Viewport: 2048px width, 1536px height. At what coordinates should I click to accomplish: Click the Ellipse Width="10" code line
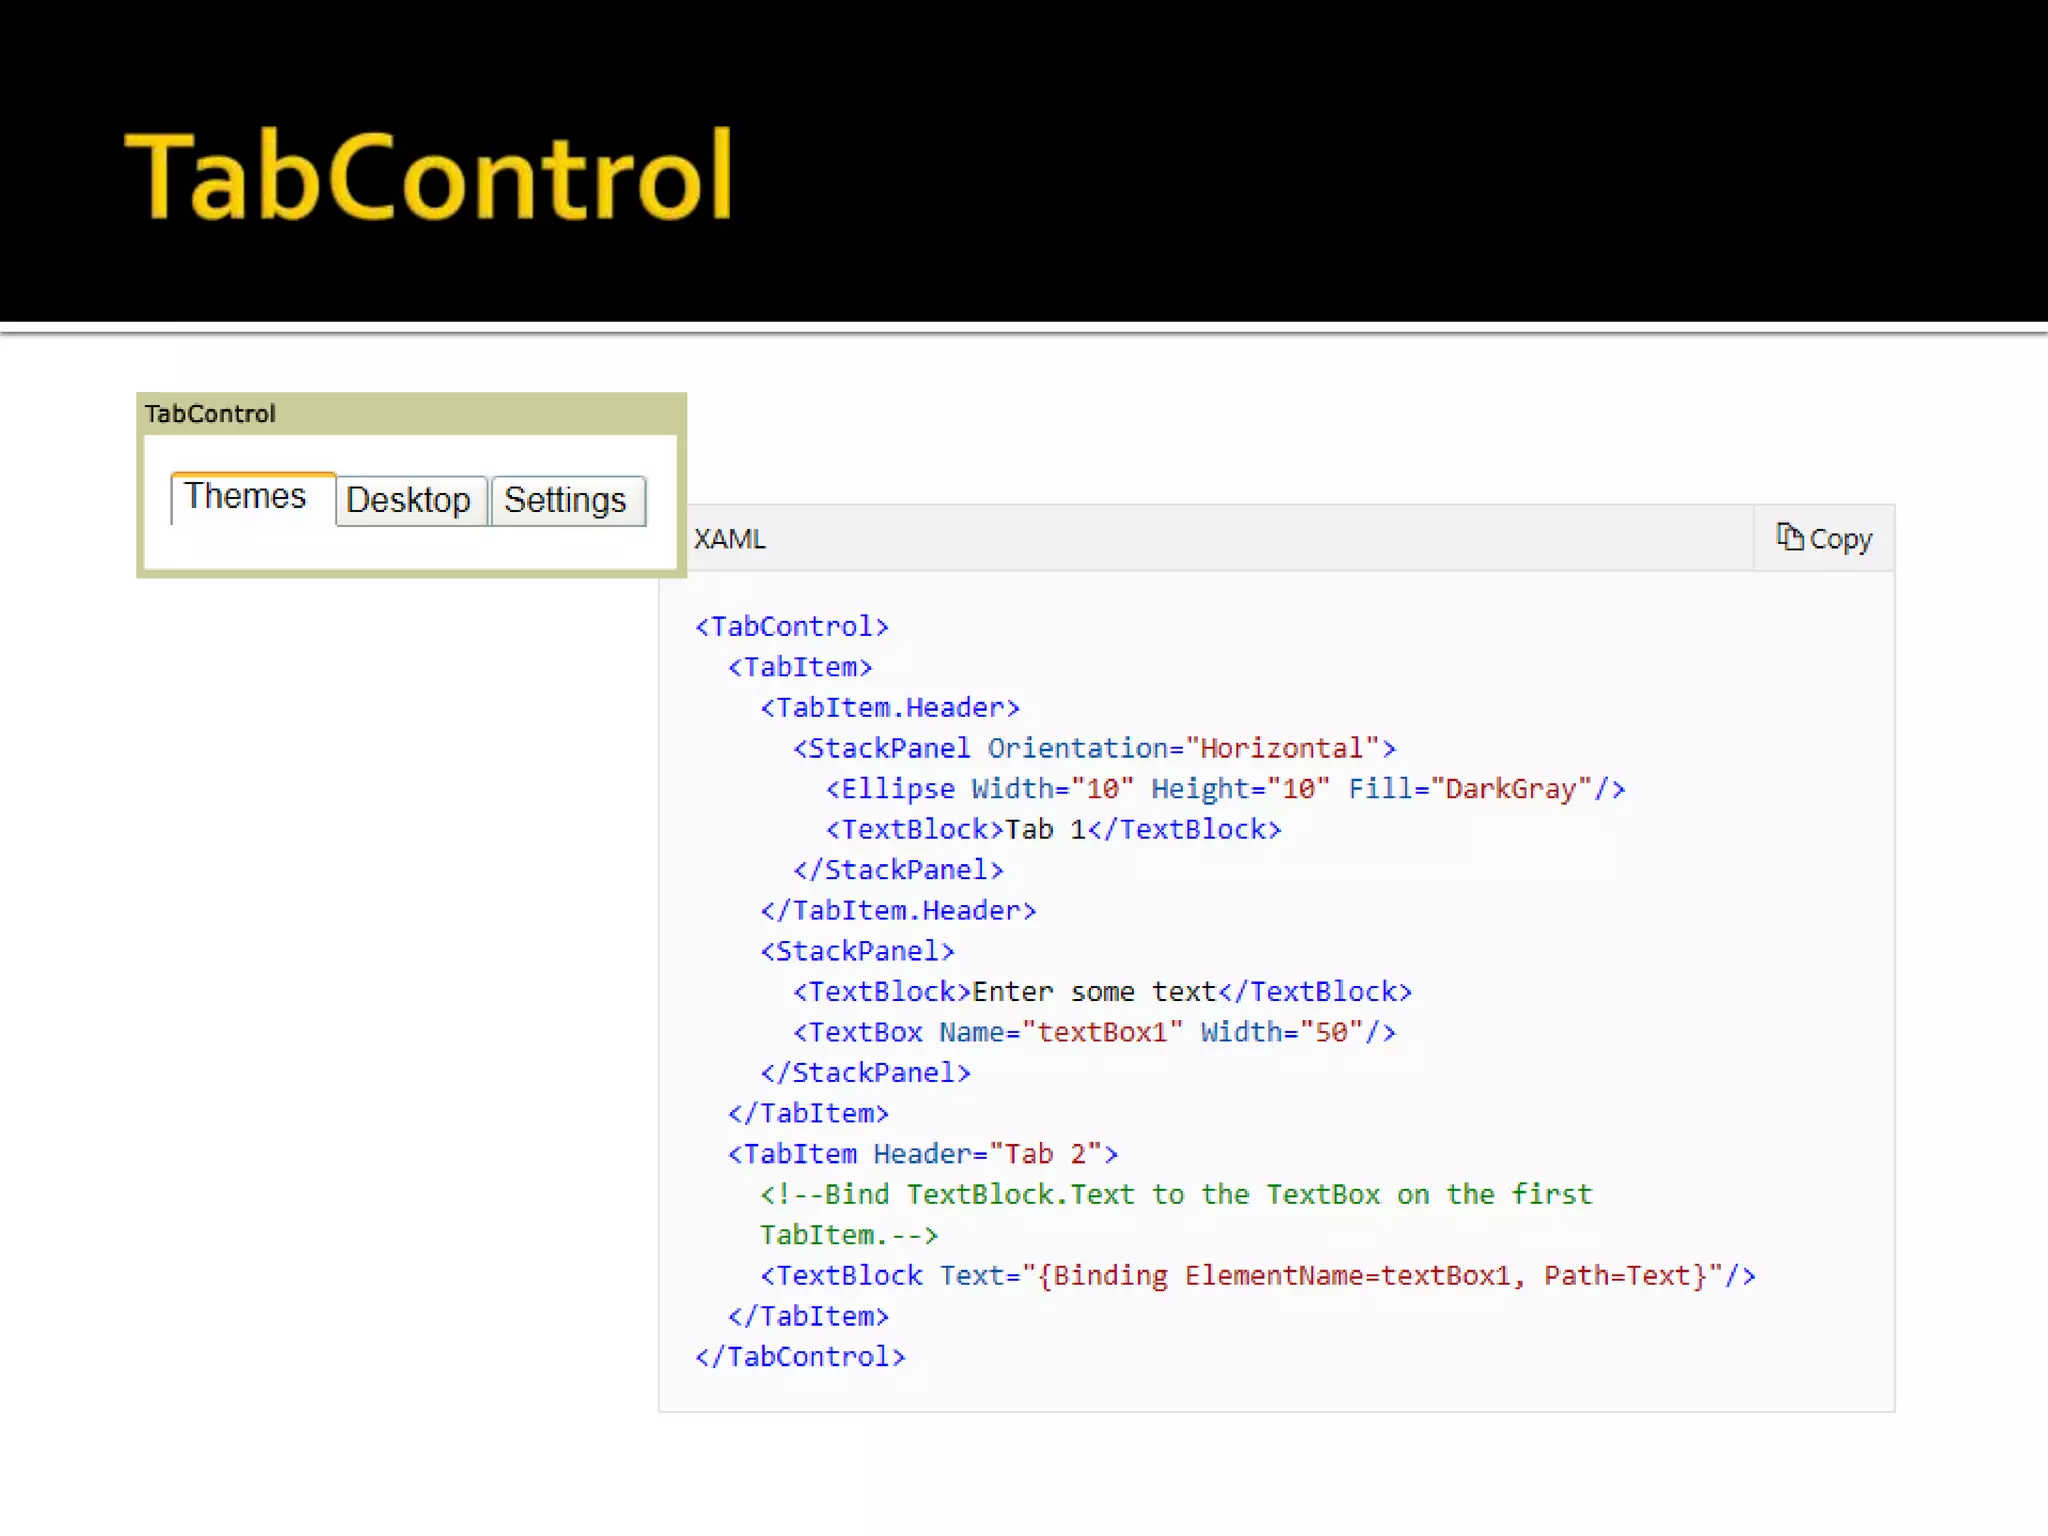coord(1225,789)
